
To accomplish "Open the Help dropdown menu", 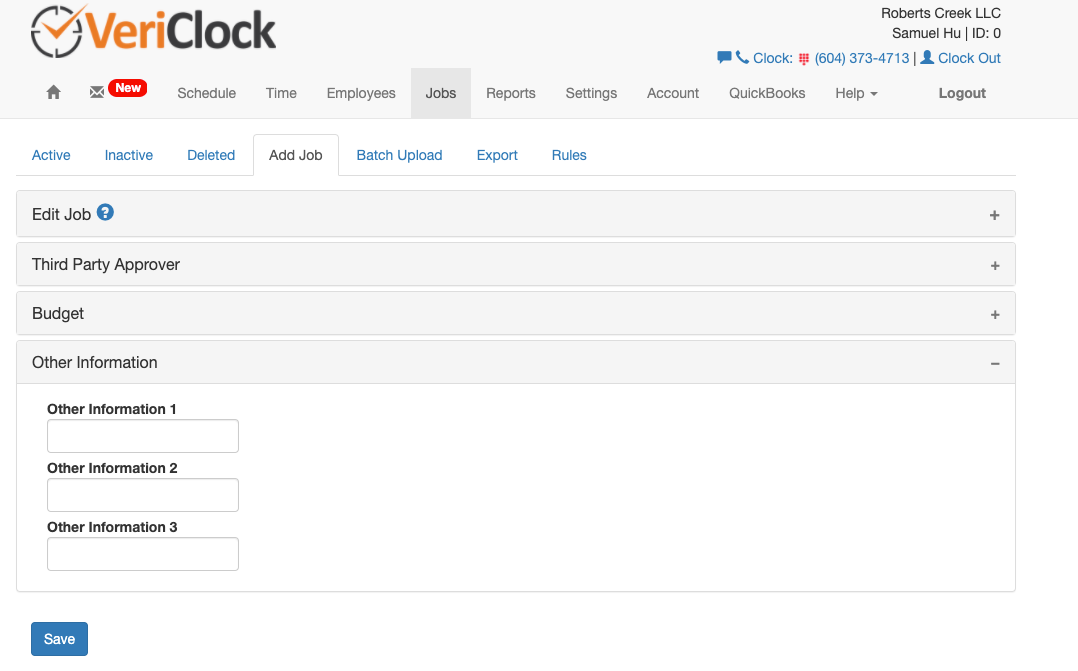I will pos(856,93).
